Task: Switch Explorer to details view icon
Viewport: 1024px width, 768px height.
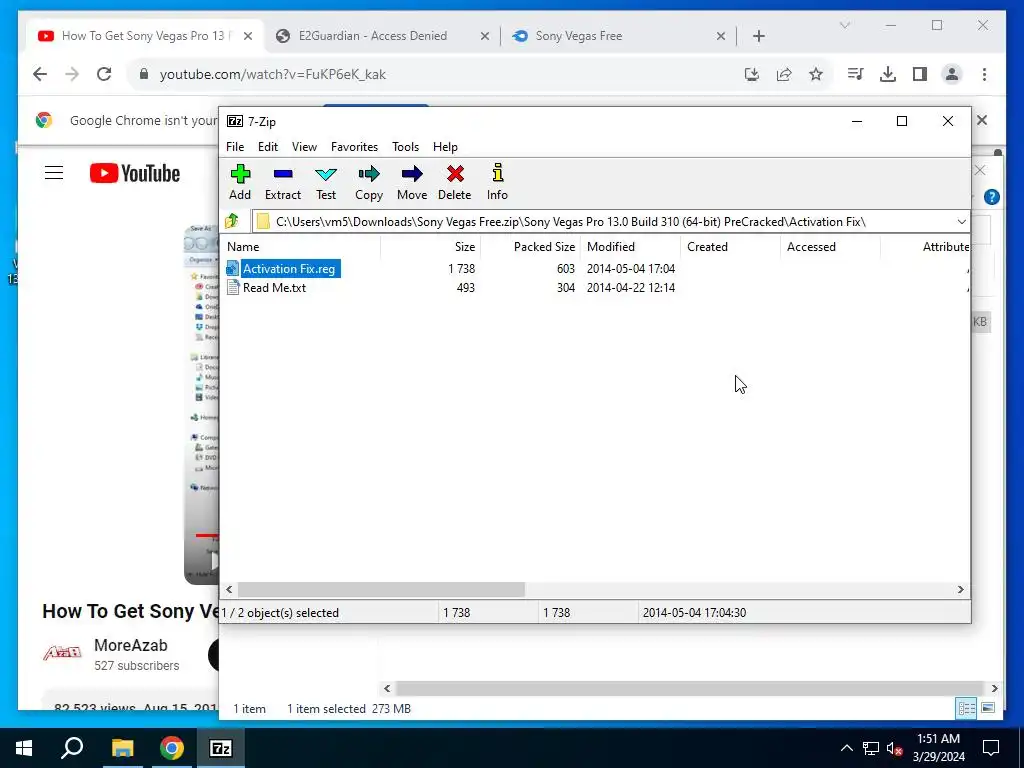Action: click(x=966, y=709)
